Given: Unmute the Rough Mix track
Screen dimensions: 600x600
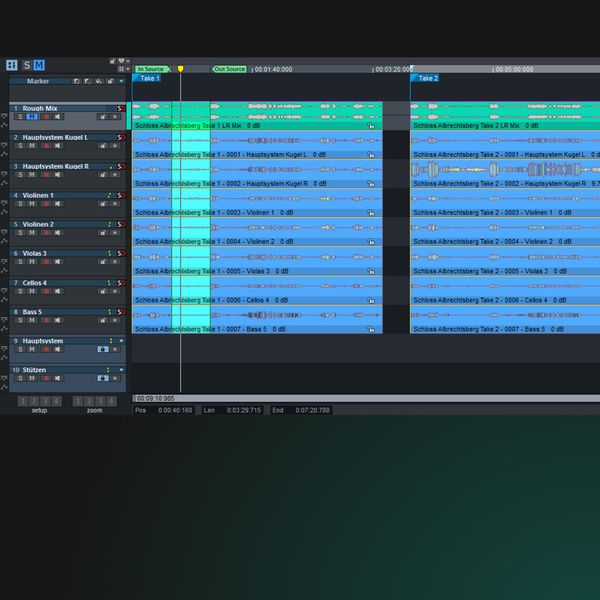Looking at the screenshot, I should (x=32, y=117).
